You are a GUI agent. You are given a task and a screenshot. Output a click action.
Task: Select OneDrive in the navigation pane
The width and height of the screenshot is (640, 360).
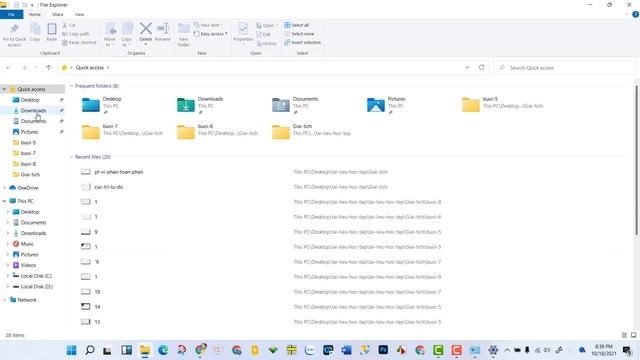[x=28, y=188]
